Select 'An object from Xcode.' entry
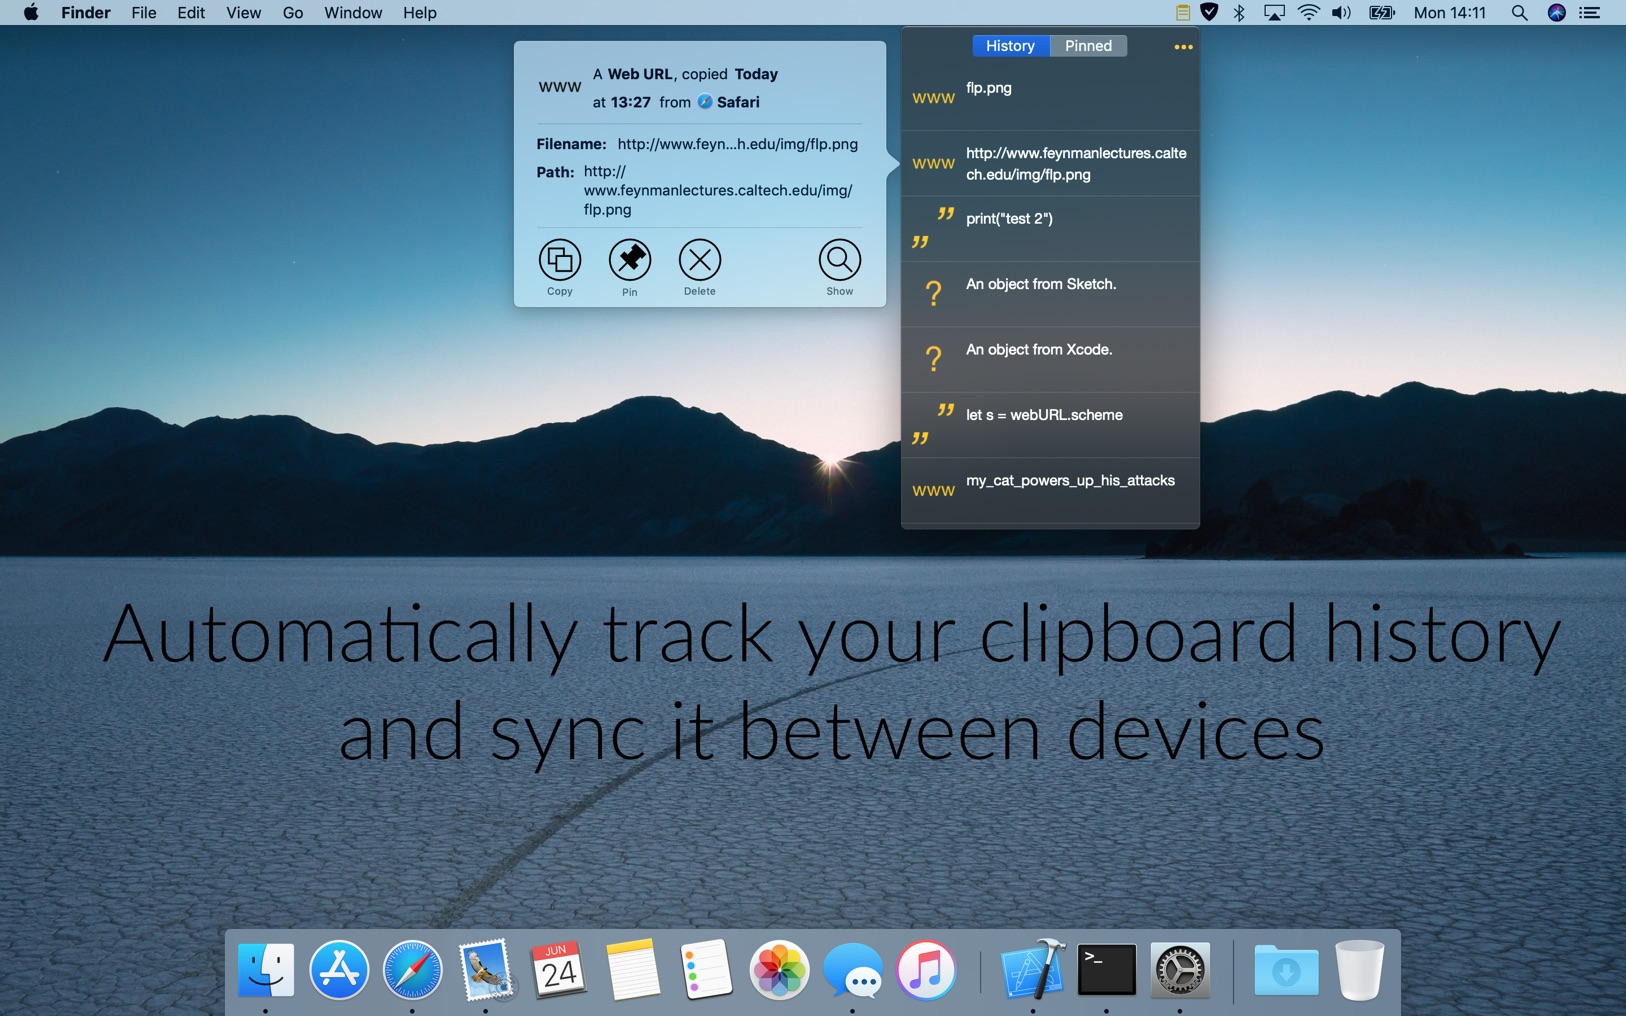Viewport: 1626px width, 1016px height. 1050,360
